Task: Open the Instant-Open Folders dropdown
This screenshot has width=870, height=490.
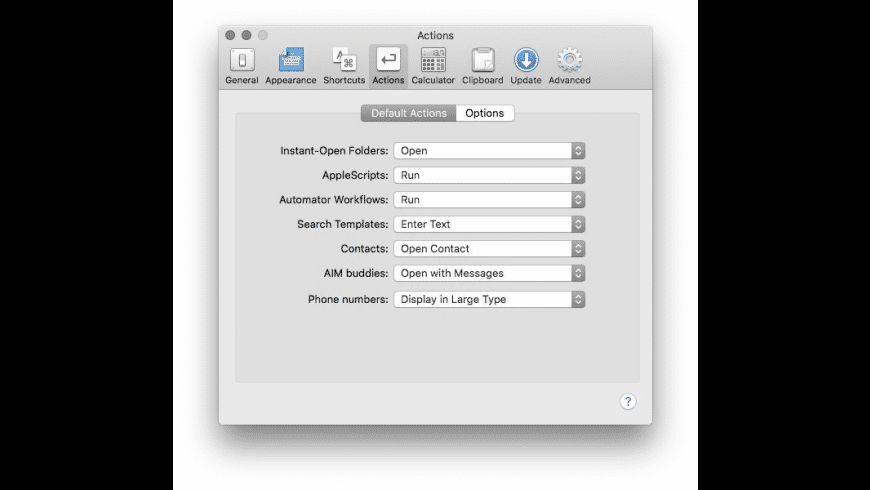Action: (489, 151)
